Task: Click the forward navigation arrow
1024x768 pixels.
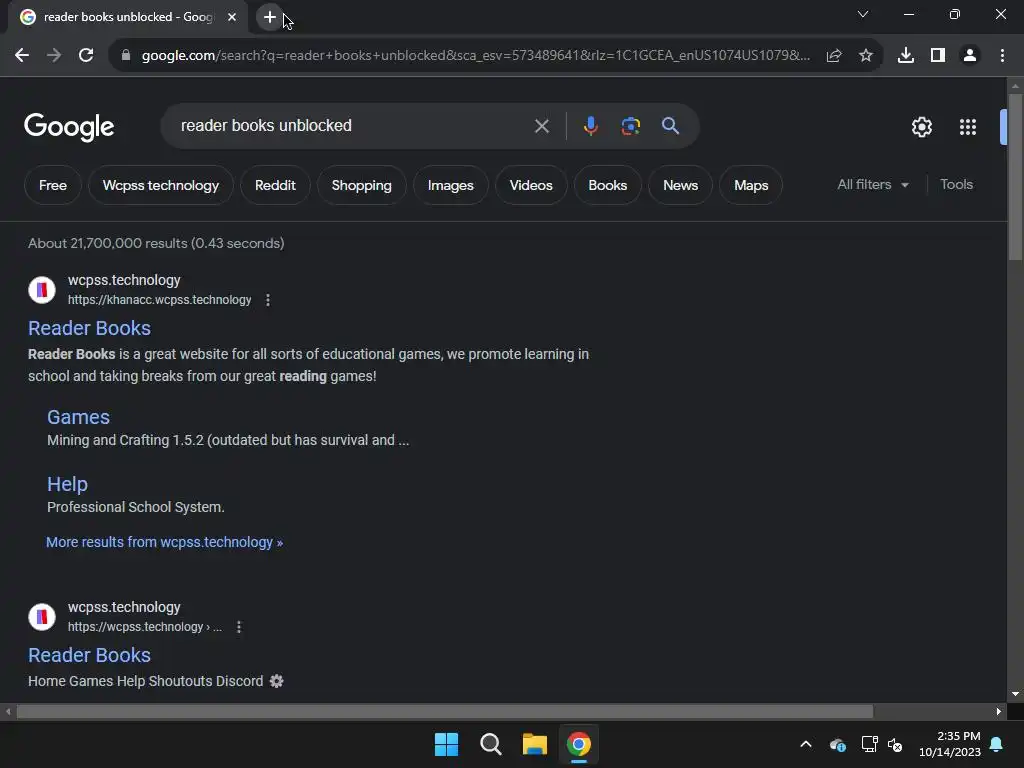Action: pyautogui.click(x=54, y=56)
